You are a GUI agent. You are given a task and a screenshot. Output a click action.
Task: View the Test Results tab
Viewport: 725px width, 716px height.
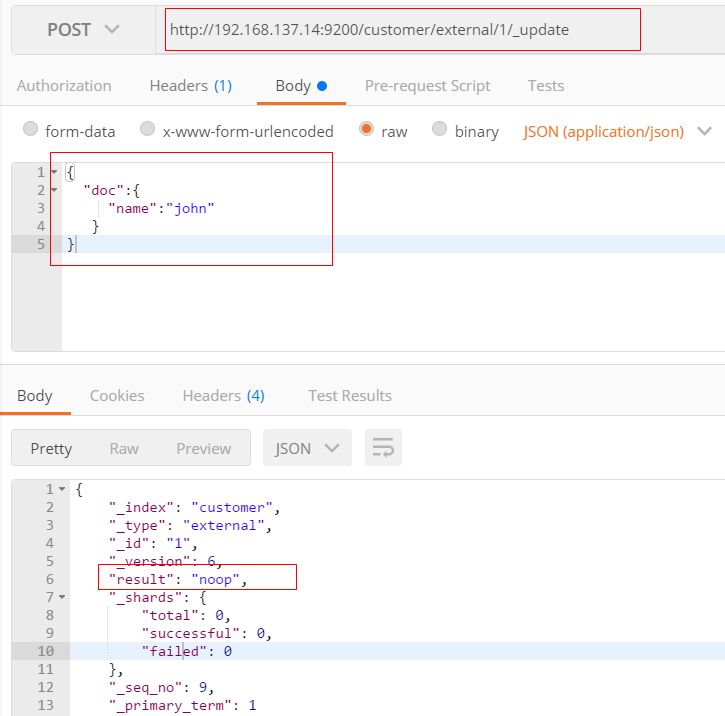350,396
